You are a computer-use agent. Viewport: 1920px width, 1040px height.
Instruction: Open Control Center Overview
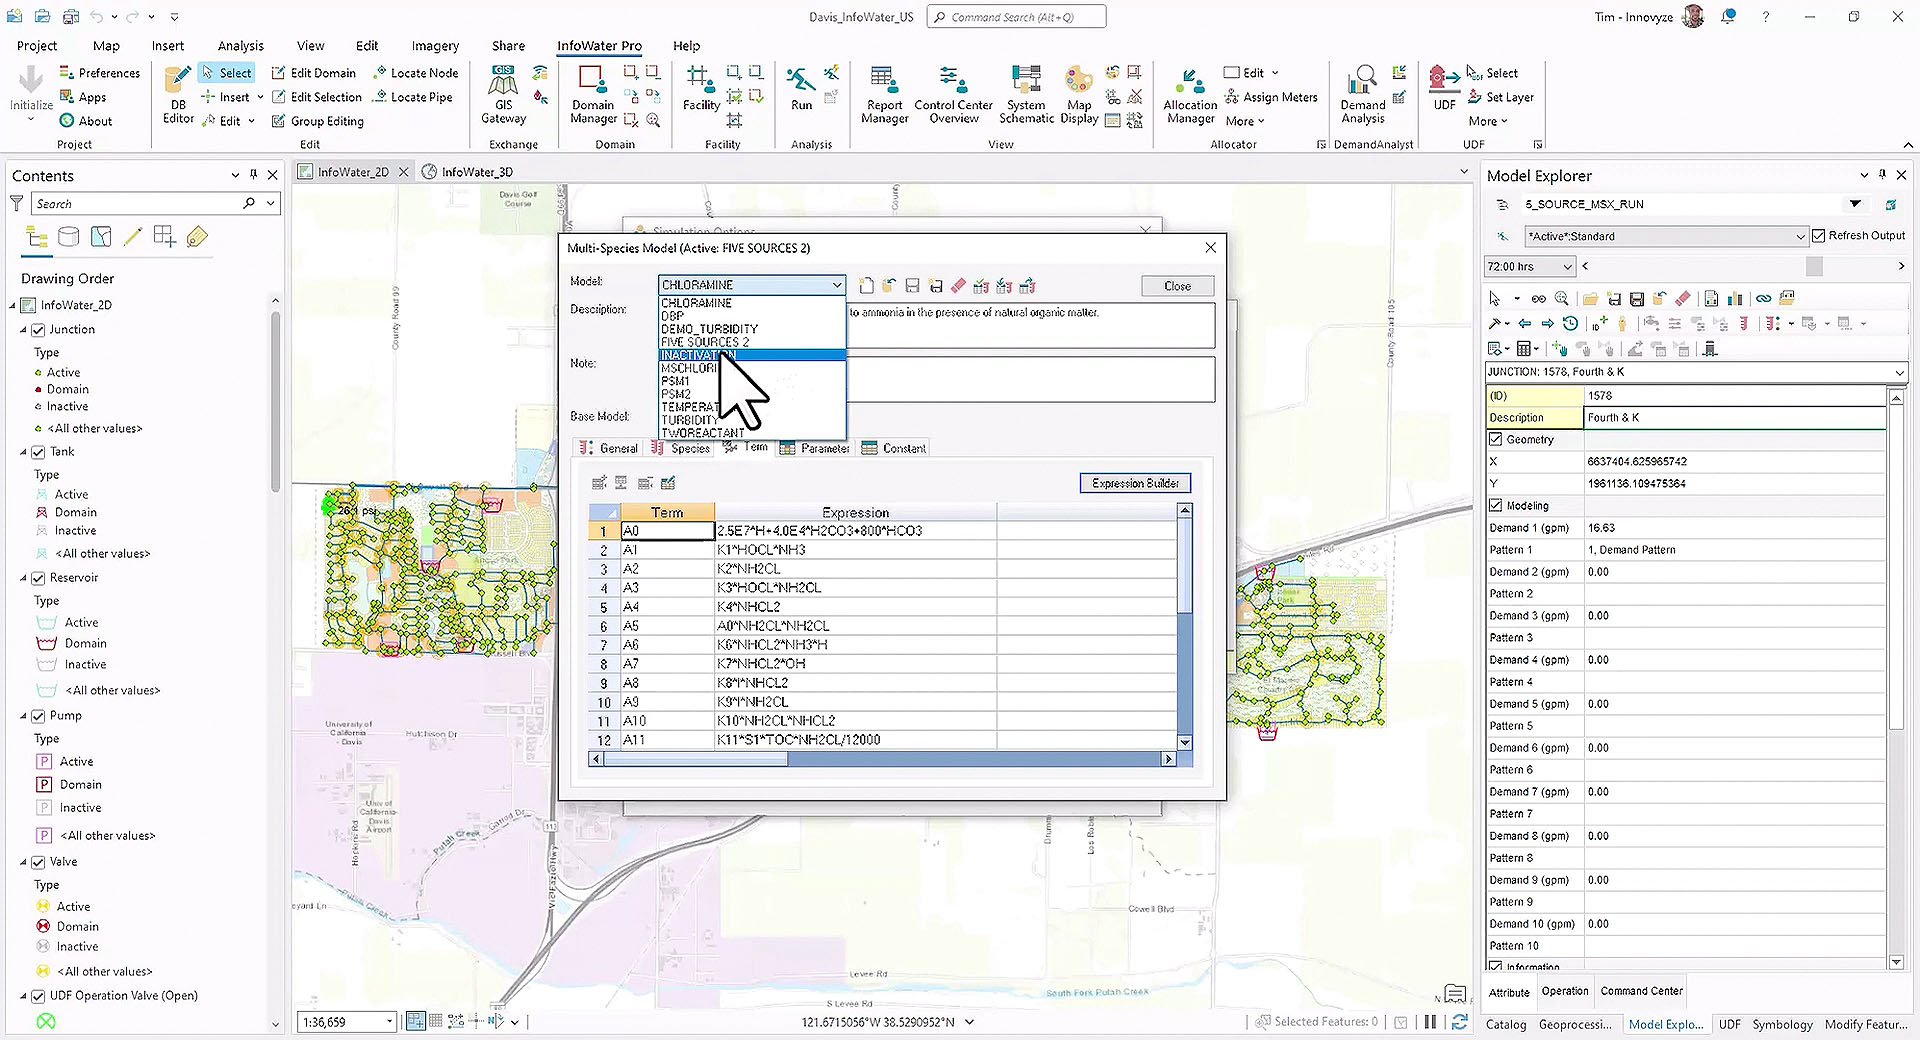click(953, 95)
